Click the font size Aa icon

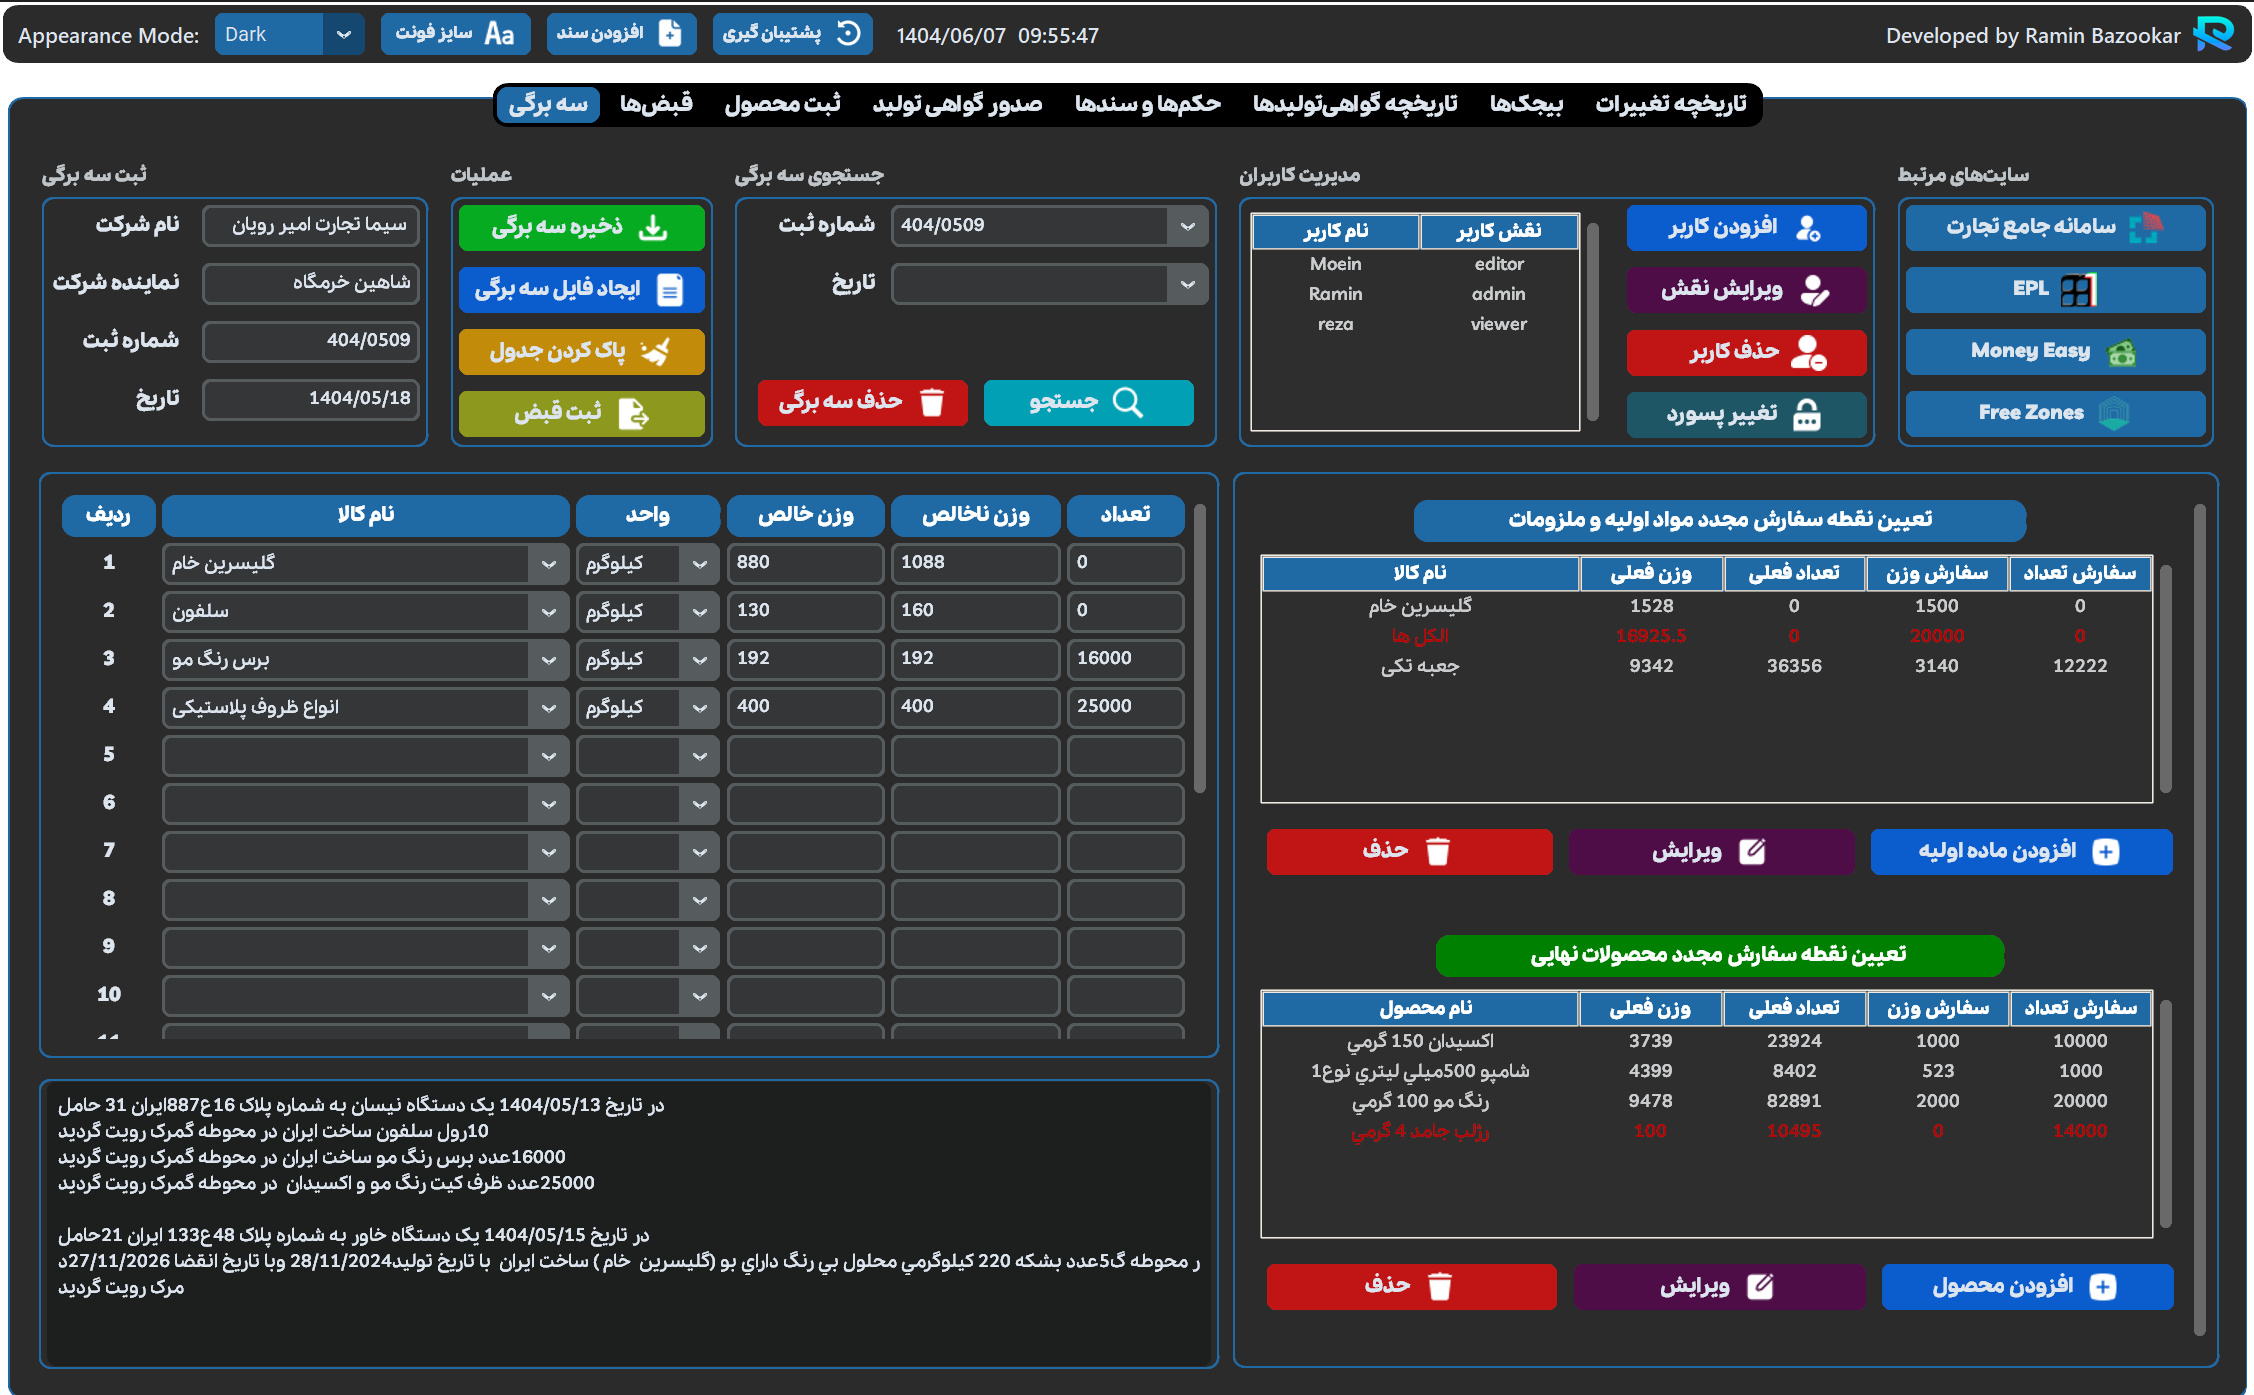[499, 34]
